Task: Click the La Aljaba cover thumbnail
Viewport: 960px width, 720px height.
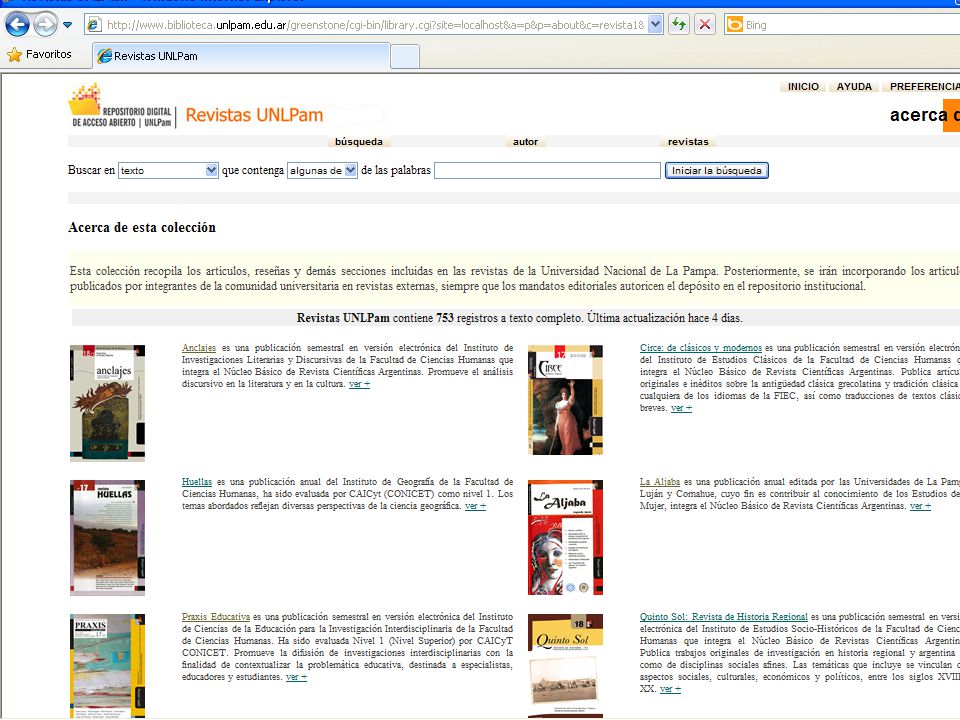Action: (x=565, y=538)
